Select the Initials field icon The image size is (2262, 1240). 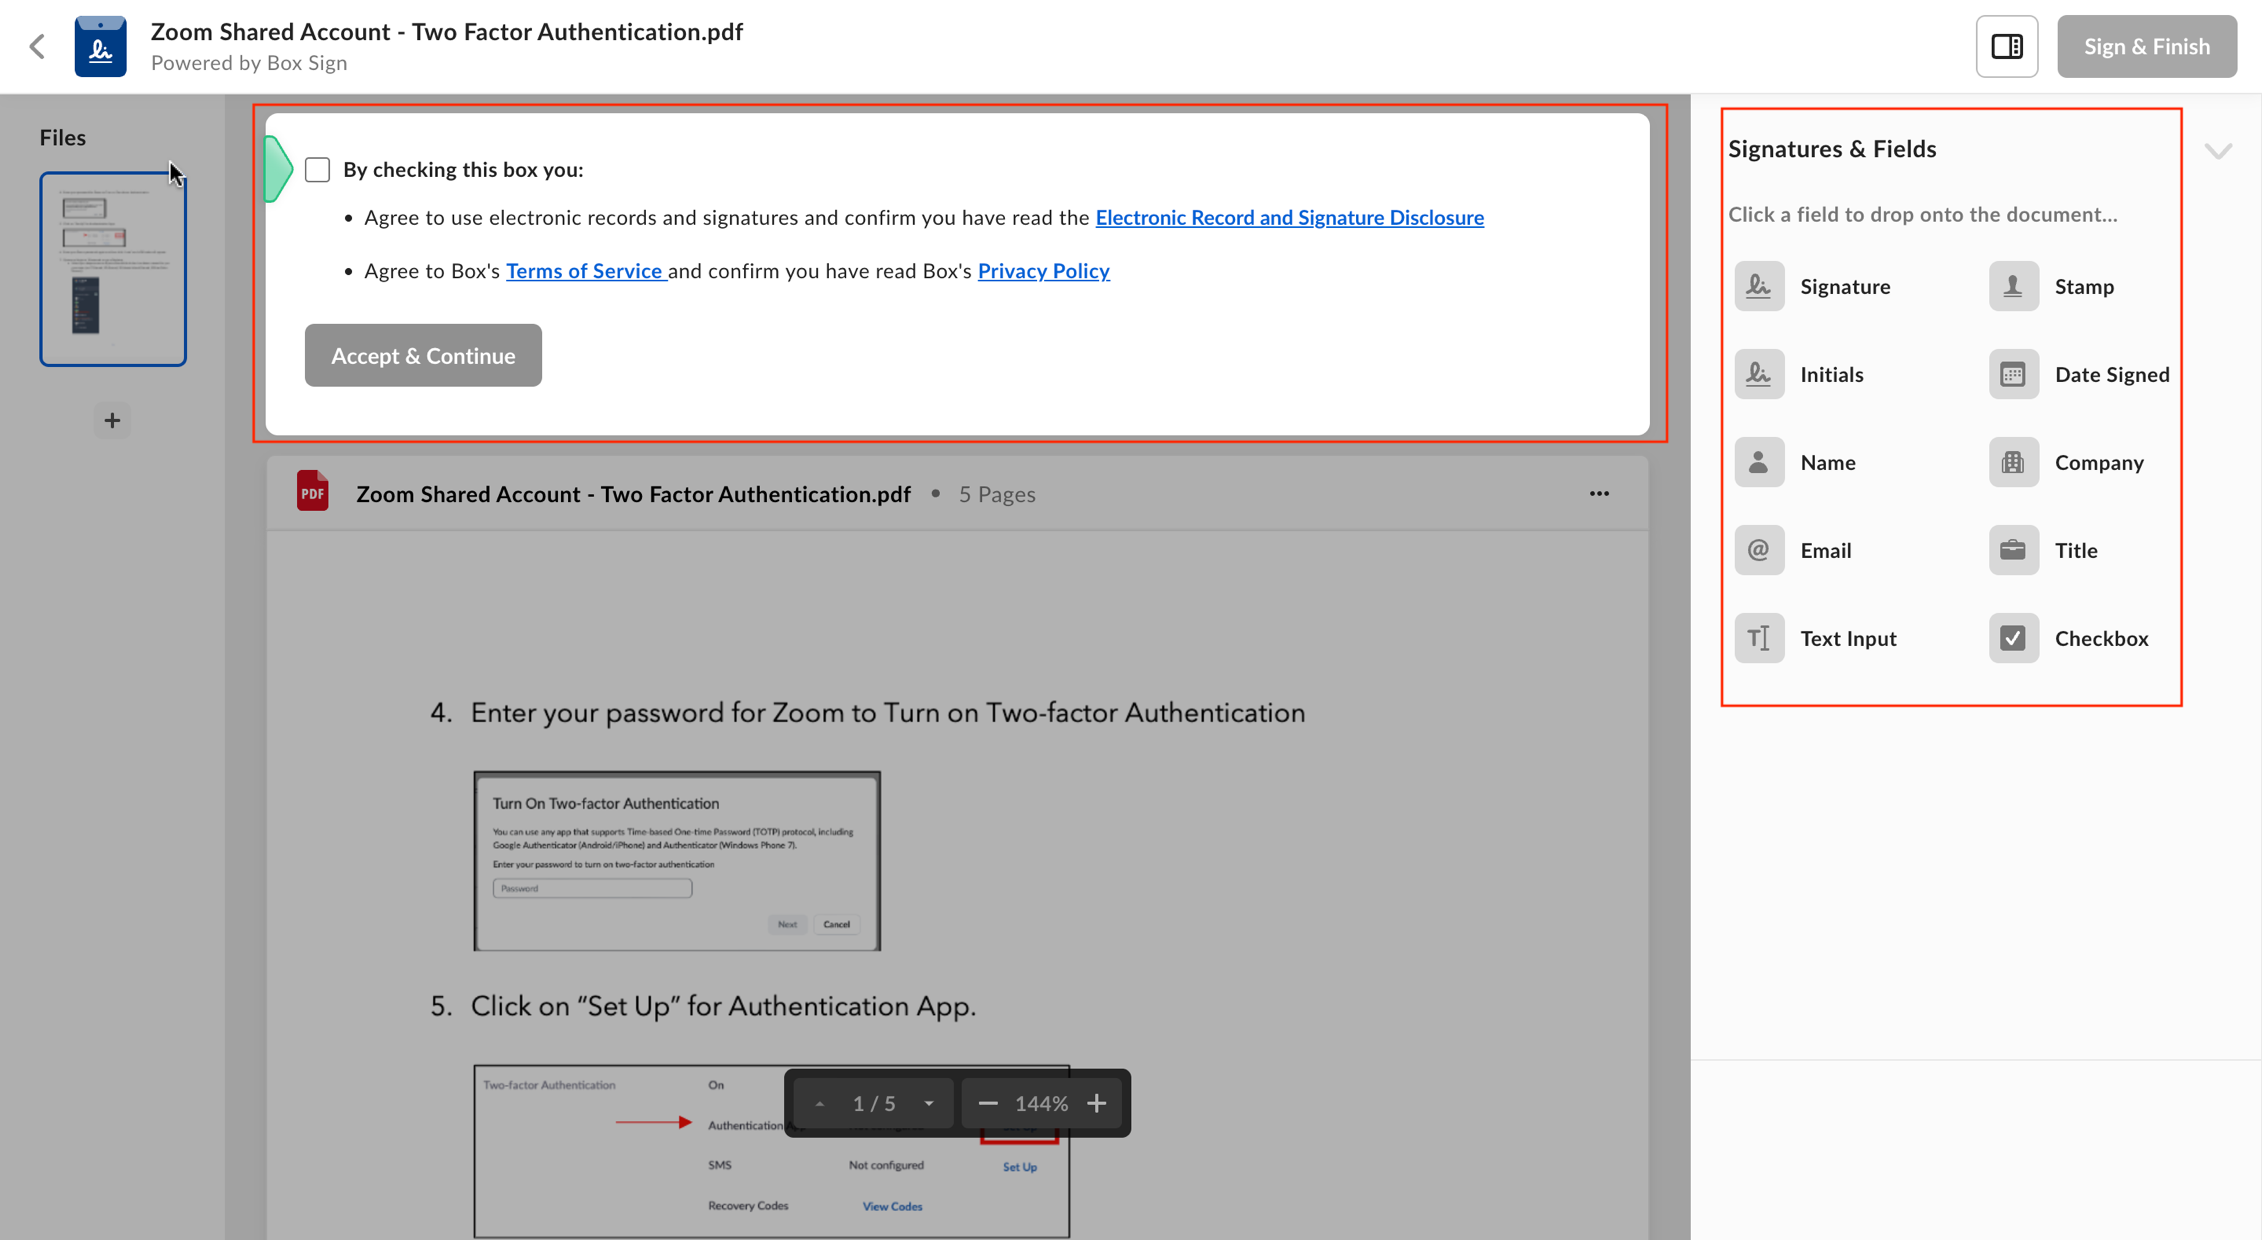(1759, 375)
